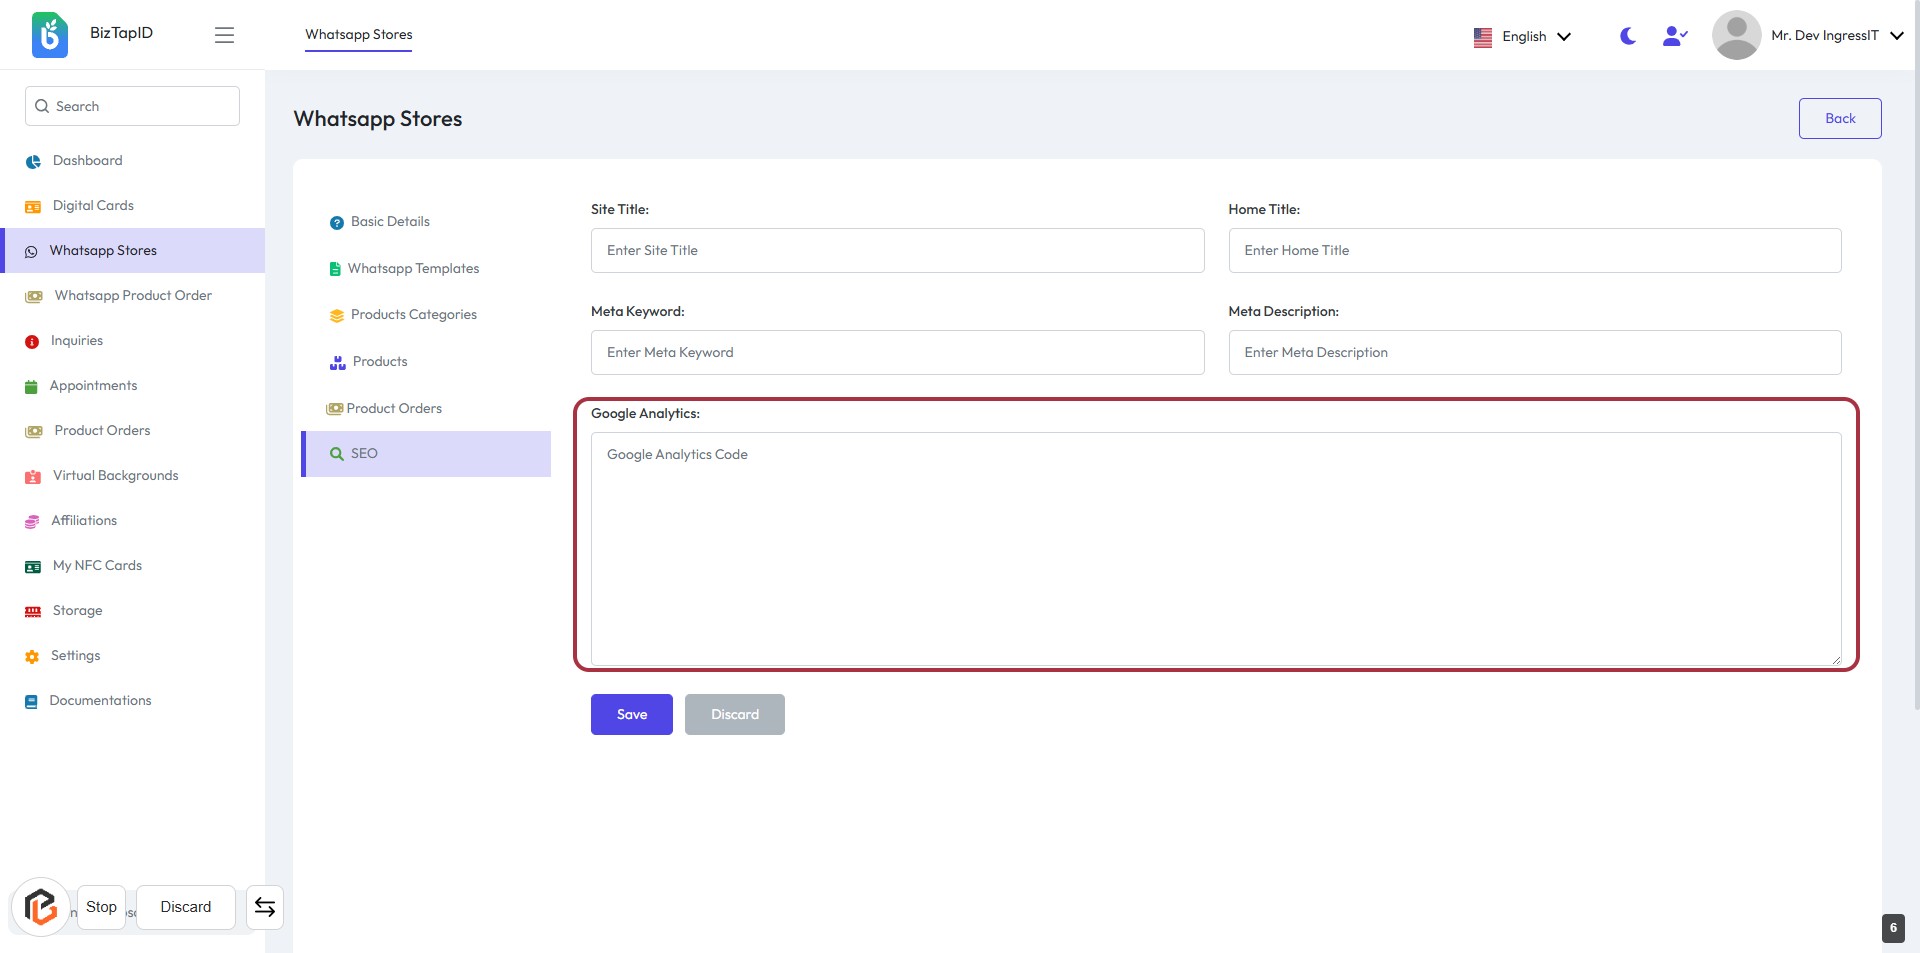This screenshot has height=953, width=1920.
Task: Switch to the Basic Details tab
Action: (x=390, y=221)
